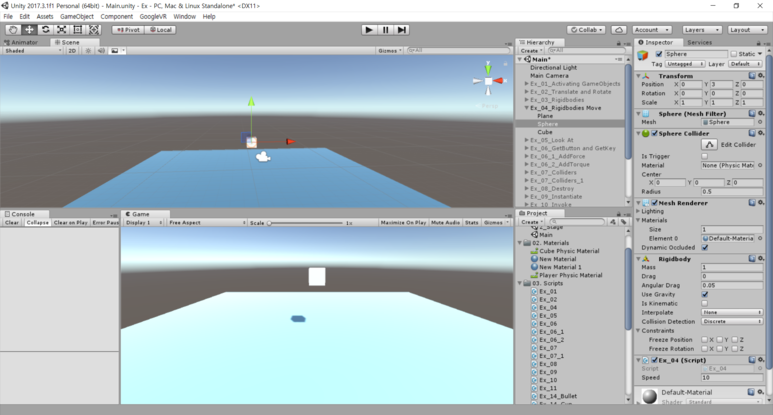
Task: Click the Mass input field
Action: click(x=732, y=267)
